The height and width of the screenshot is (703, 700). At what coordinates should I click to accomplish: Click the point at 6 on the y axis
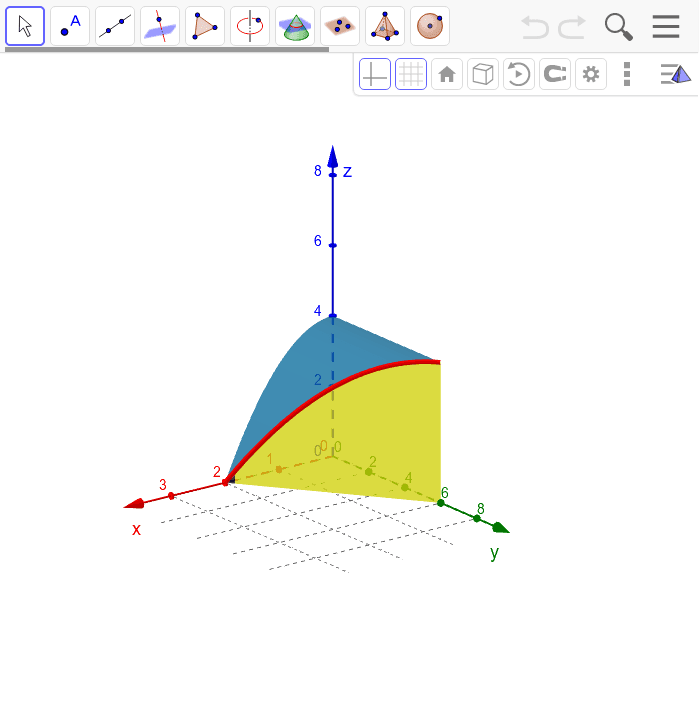pyautogui.click(x=441, y=503)
